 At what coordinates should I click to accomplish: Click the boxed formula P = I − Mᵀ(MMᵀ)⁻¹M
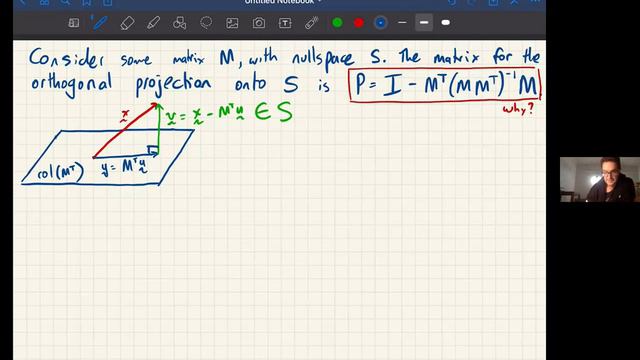[x=445, y=85]
